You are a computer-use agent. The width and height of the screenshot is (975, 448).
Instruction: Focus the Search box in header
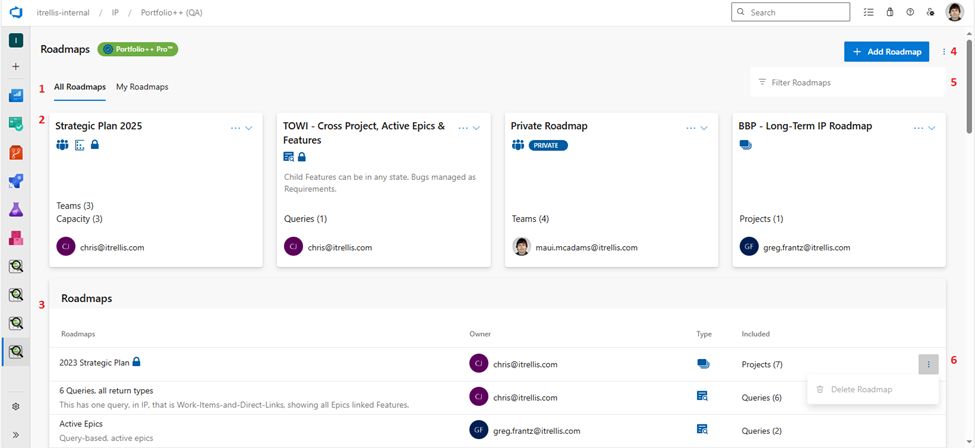(x=790, y=12)
